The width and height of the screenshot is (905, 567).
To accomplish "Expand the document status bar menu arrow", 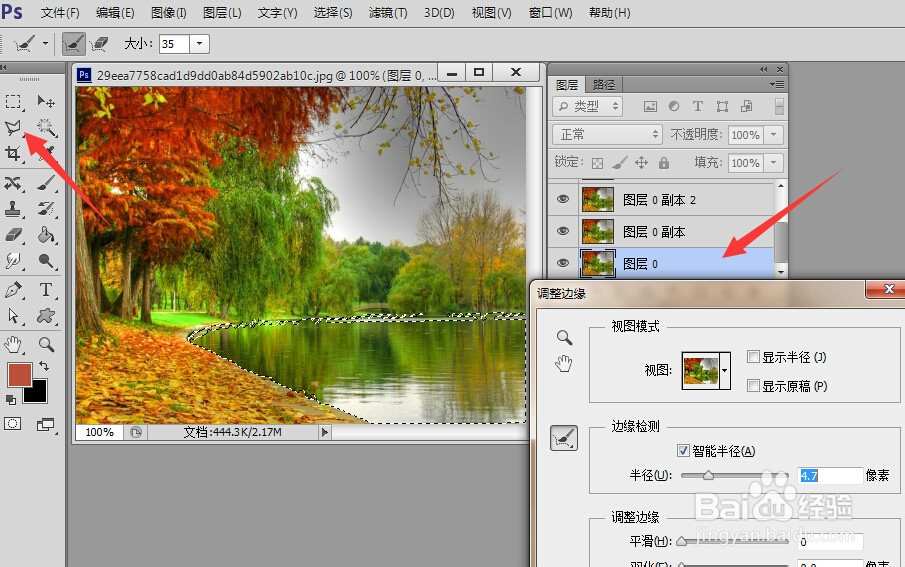I will [324, 432].
